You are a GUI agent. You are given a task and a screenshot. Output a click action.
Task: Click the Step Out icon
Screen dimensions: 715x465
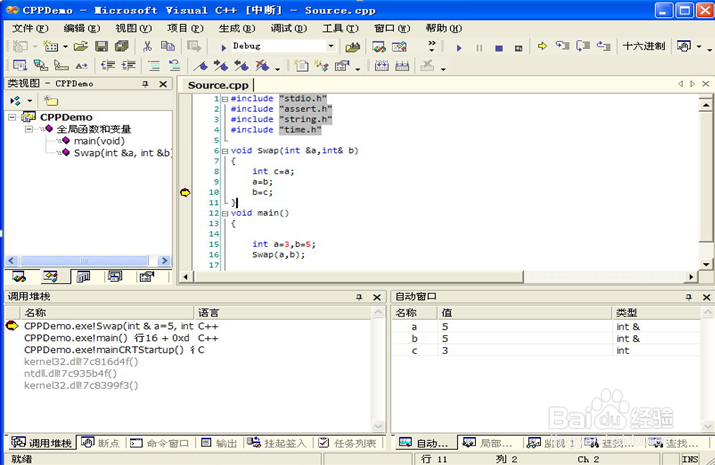coord(603,46)
